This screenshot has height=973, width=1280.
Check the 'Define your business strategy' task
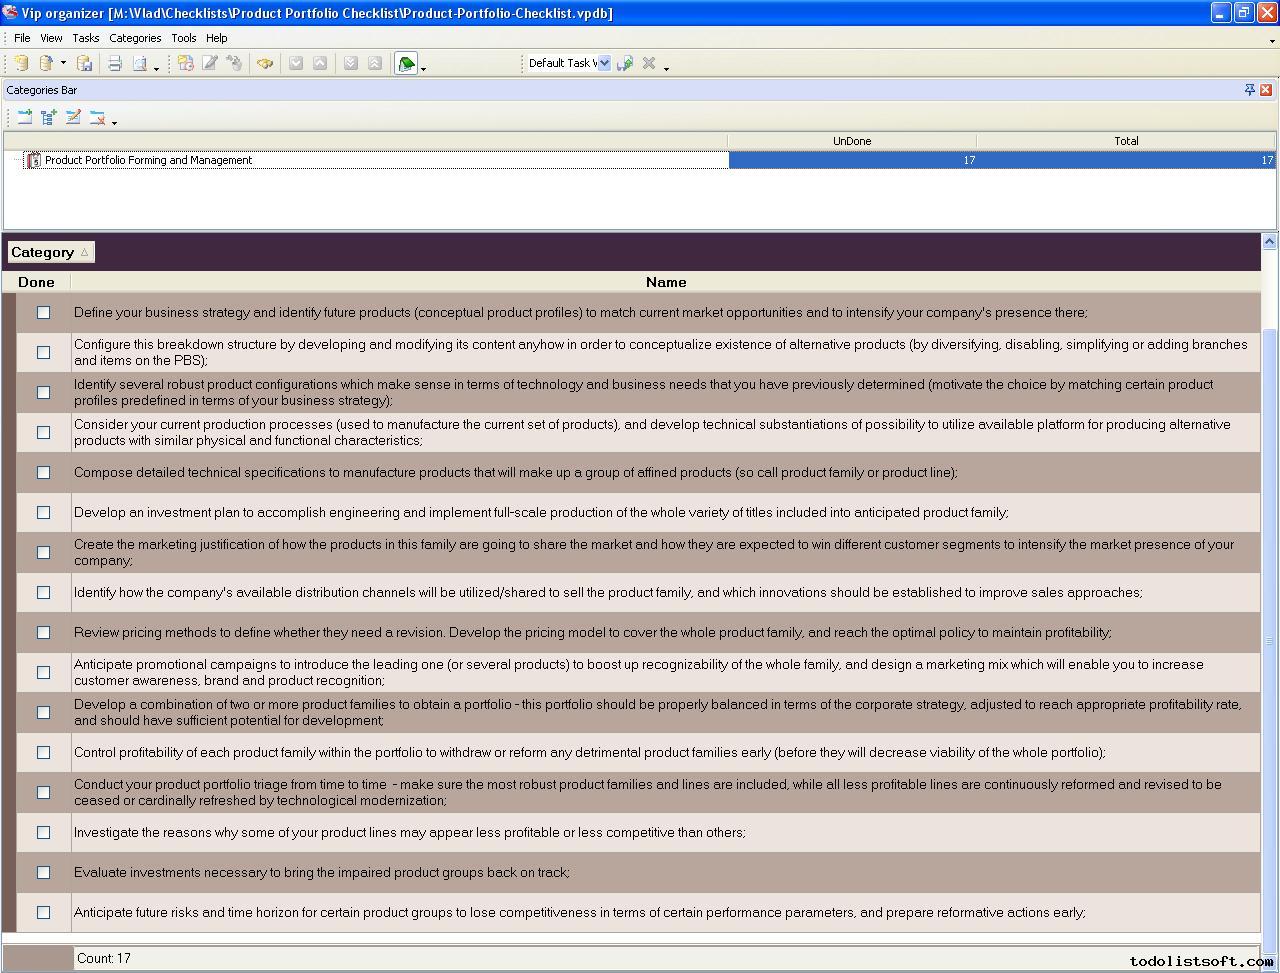(x=43, y=312)
